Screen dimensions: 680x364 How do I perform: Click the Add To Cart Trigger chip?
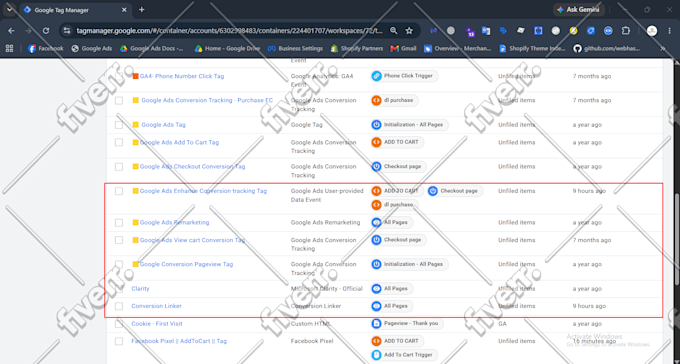tap(404, 355)
